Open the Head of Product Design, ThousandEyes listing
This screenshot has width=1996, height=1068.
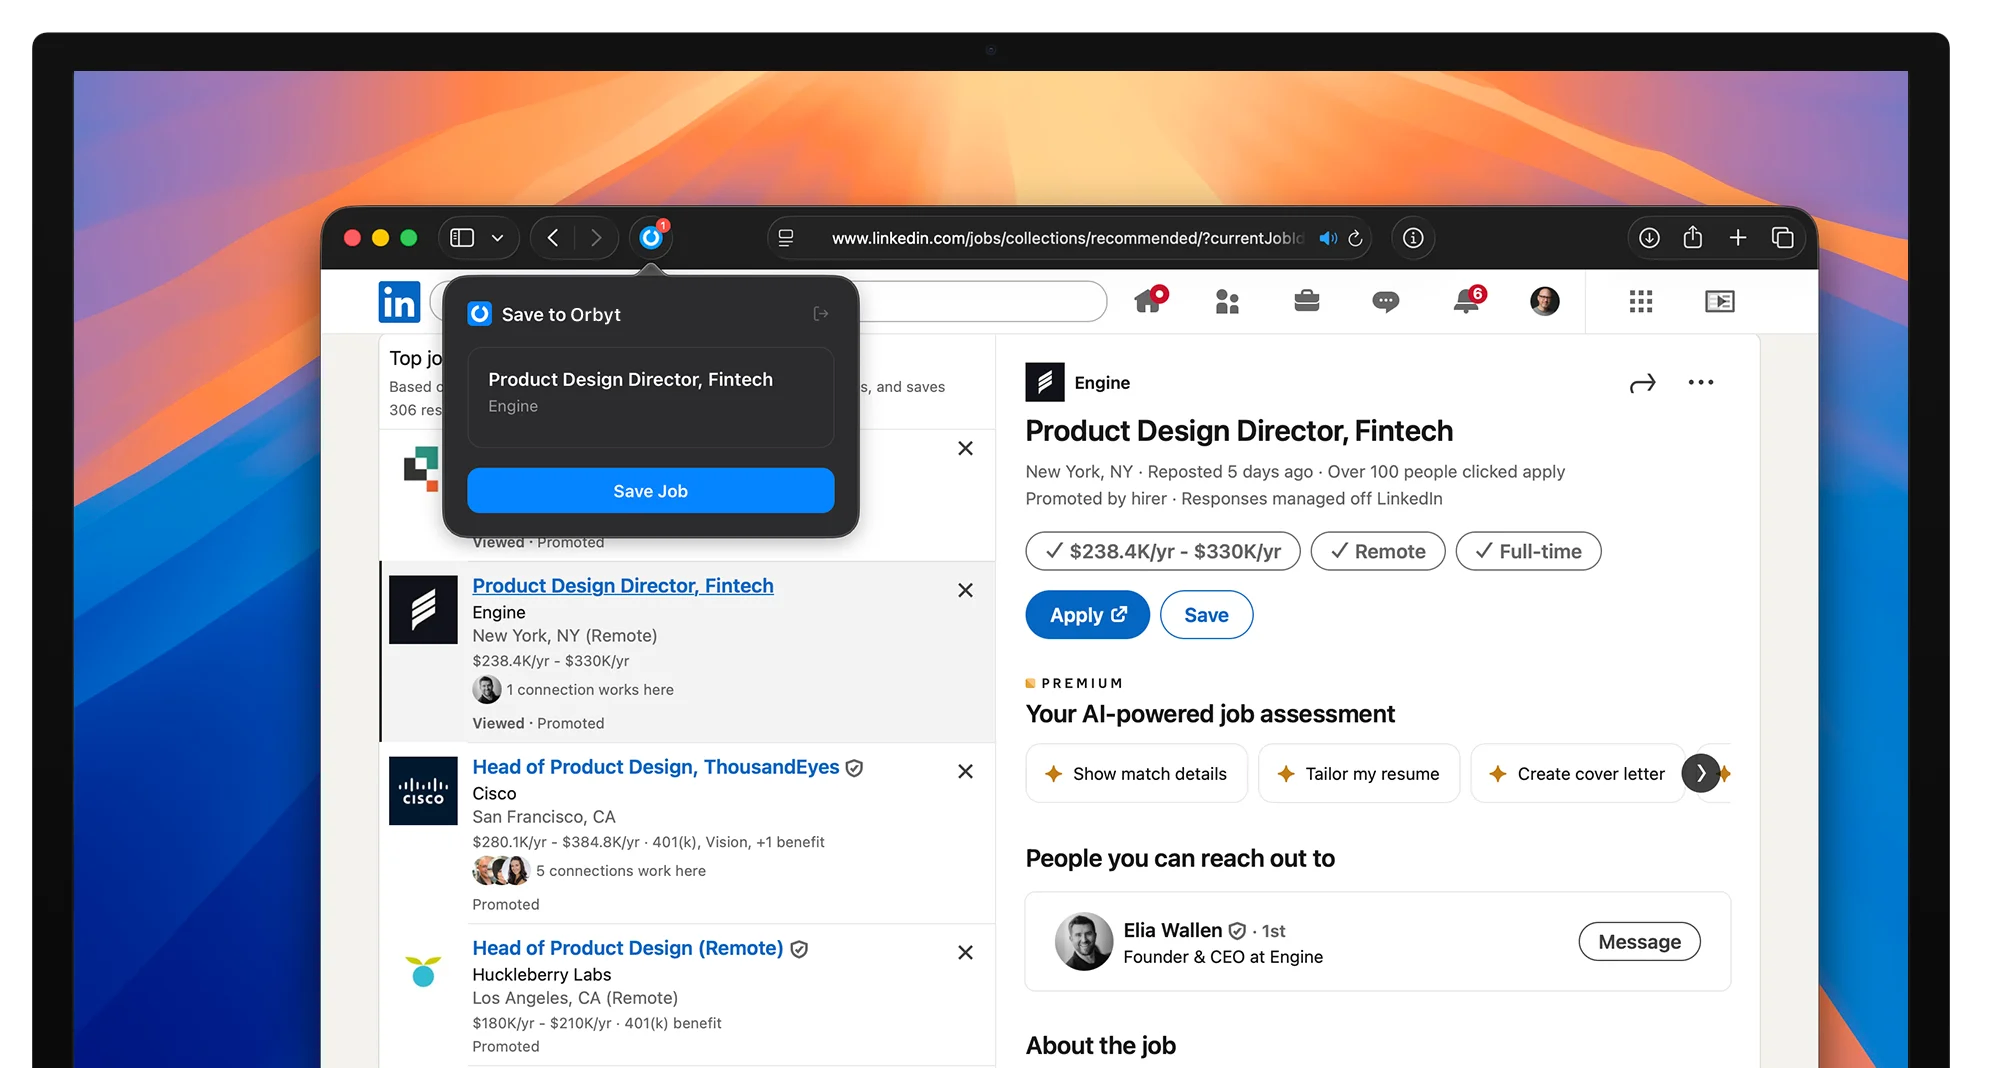pos(655,767)
